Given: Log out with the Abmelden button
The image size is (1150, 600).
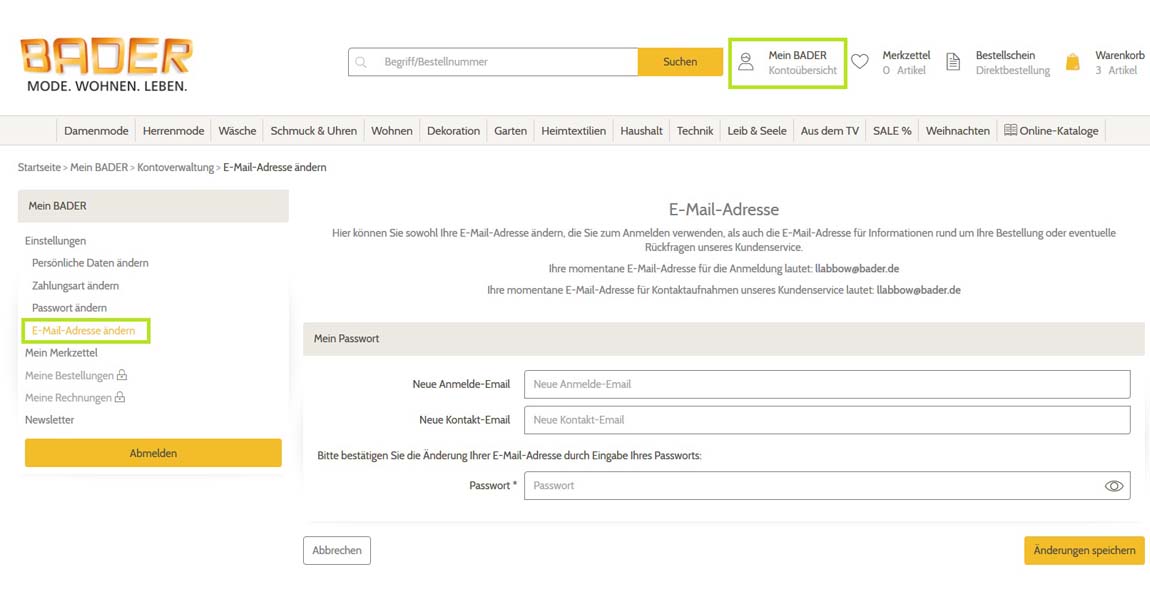Looking at the screenshot, I should (x=153, y=453).
